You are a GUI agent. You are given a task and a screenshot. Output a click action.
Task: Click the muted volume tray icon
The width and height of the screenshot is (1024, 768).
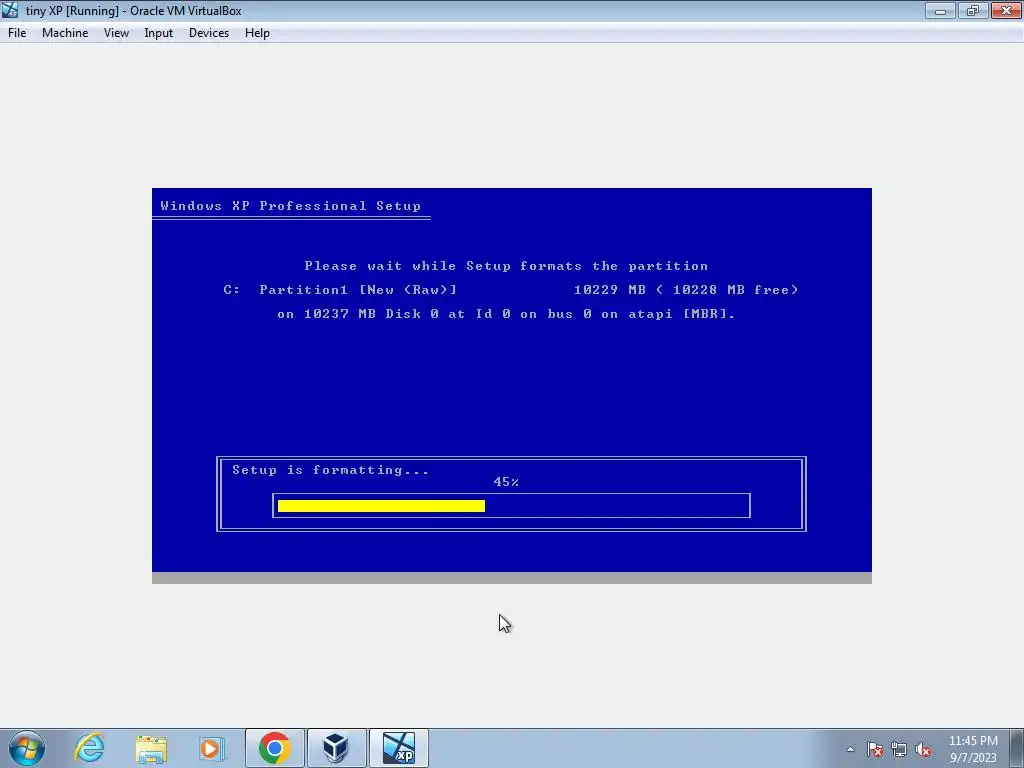pyautogui.click(x=923, y=749)
